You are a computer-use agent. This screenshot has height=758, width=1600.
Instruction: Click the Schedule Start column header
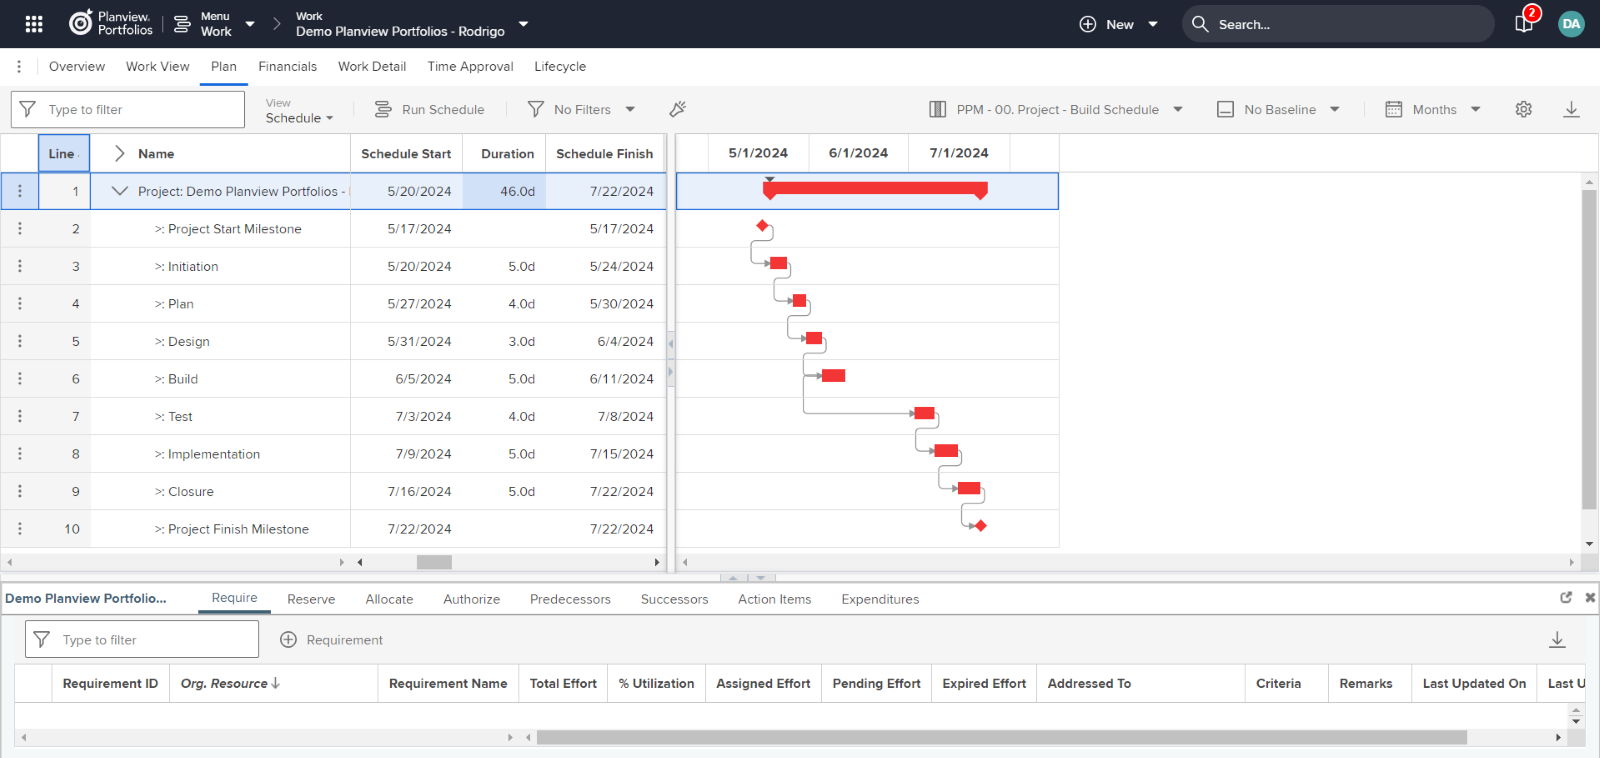pyautogui.click(x=406, y=153)
